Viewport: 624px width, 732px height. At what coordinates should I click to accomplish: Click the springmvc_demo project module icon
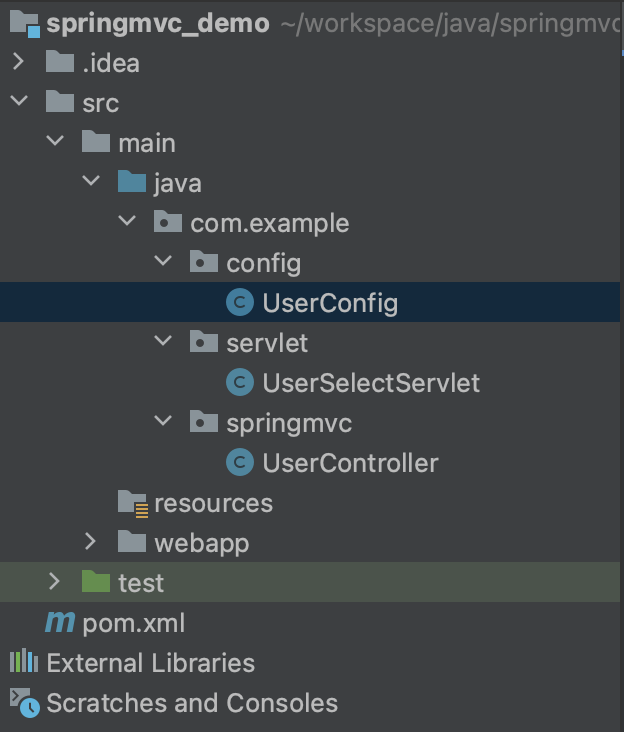[x=23, y=23]
